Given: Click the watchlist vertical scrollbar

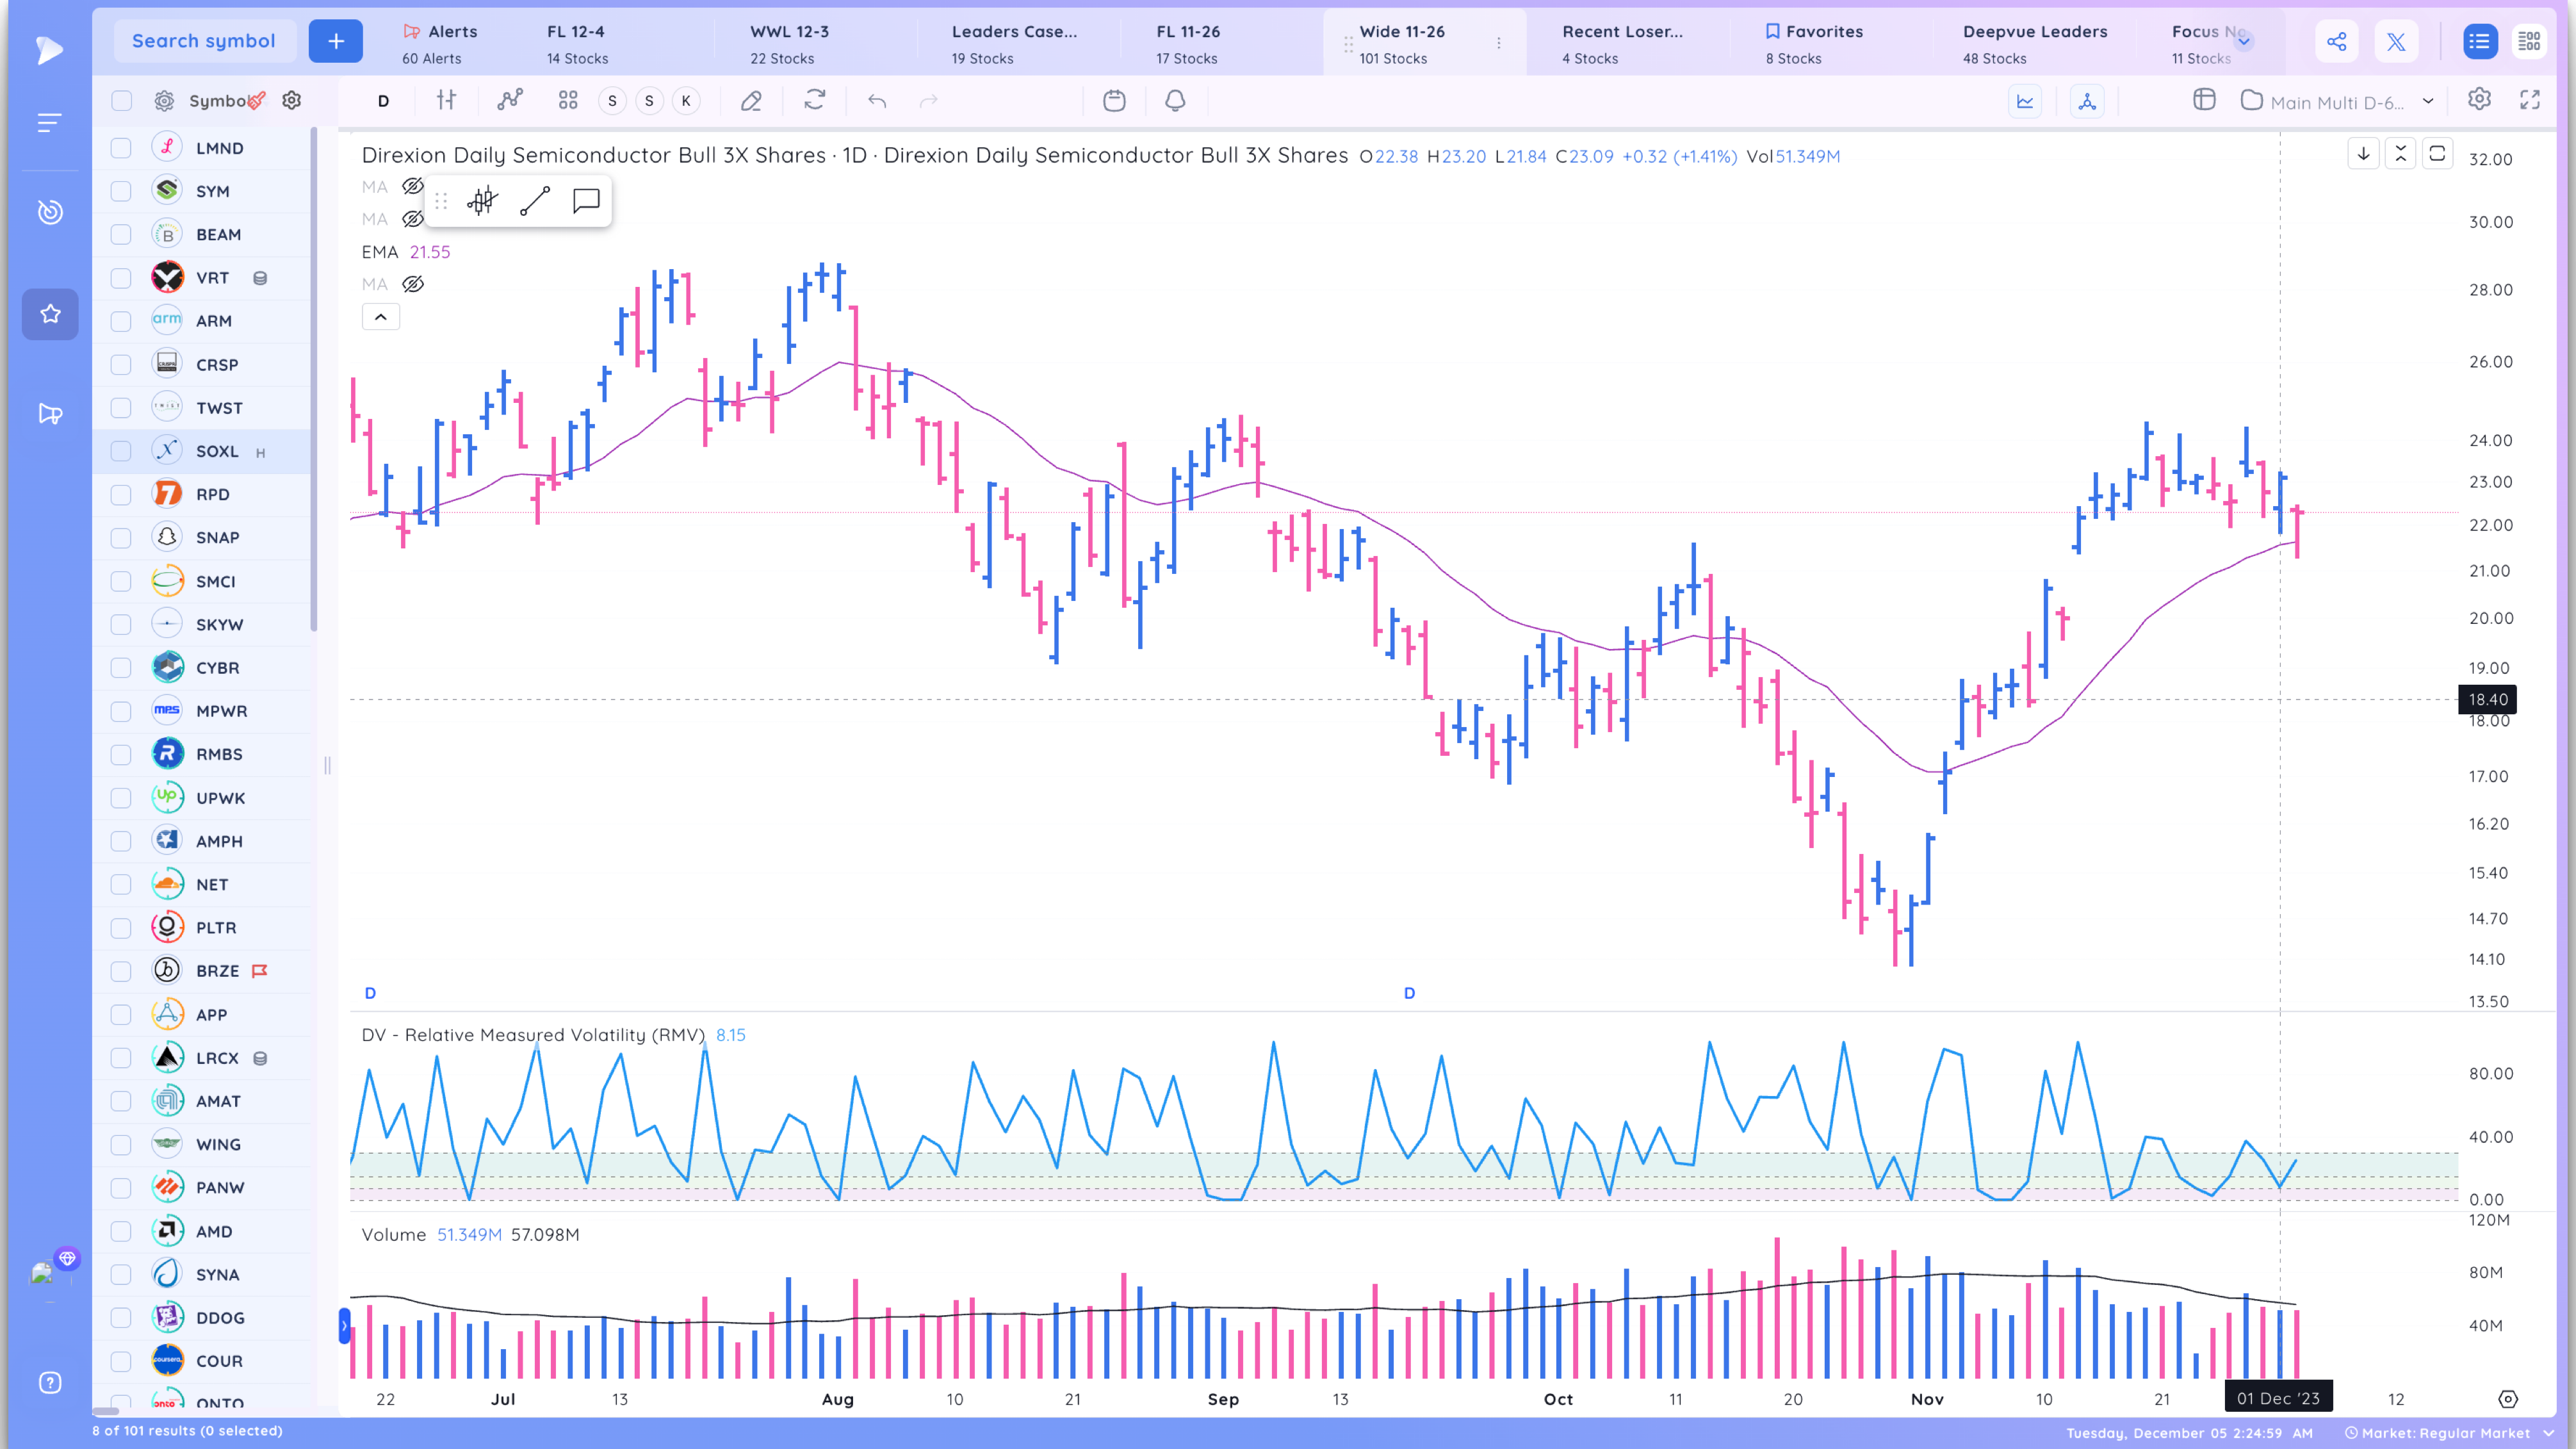Looking at the screenshot, I should (313, 378).
